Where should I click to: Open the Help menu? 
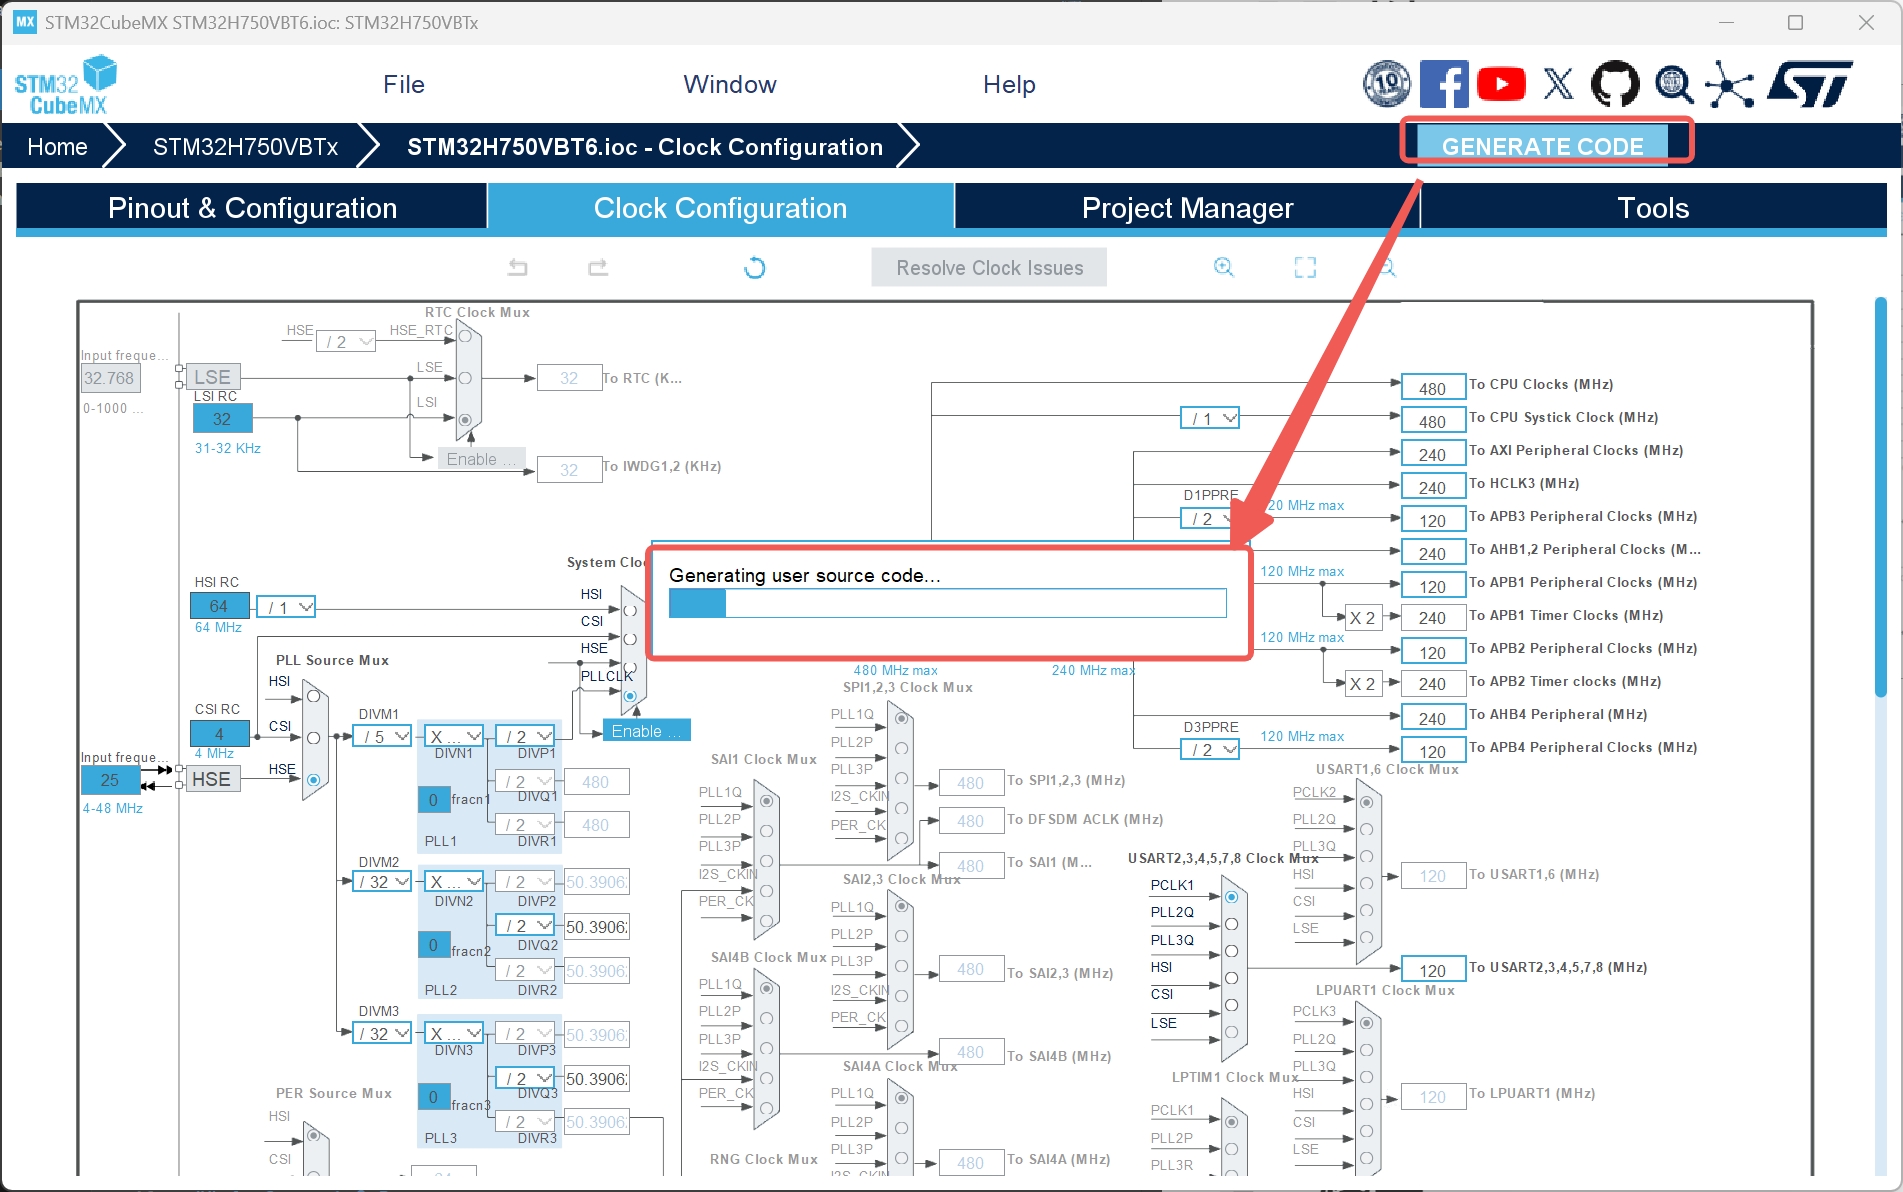[1009, 85]
